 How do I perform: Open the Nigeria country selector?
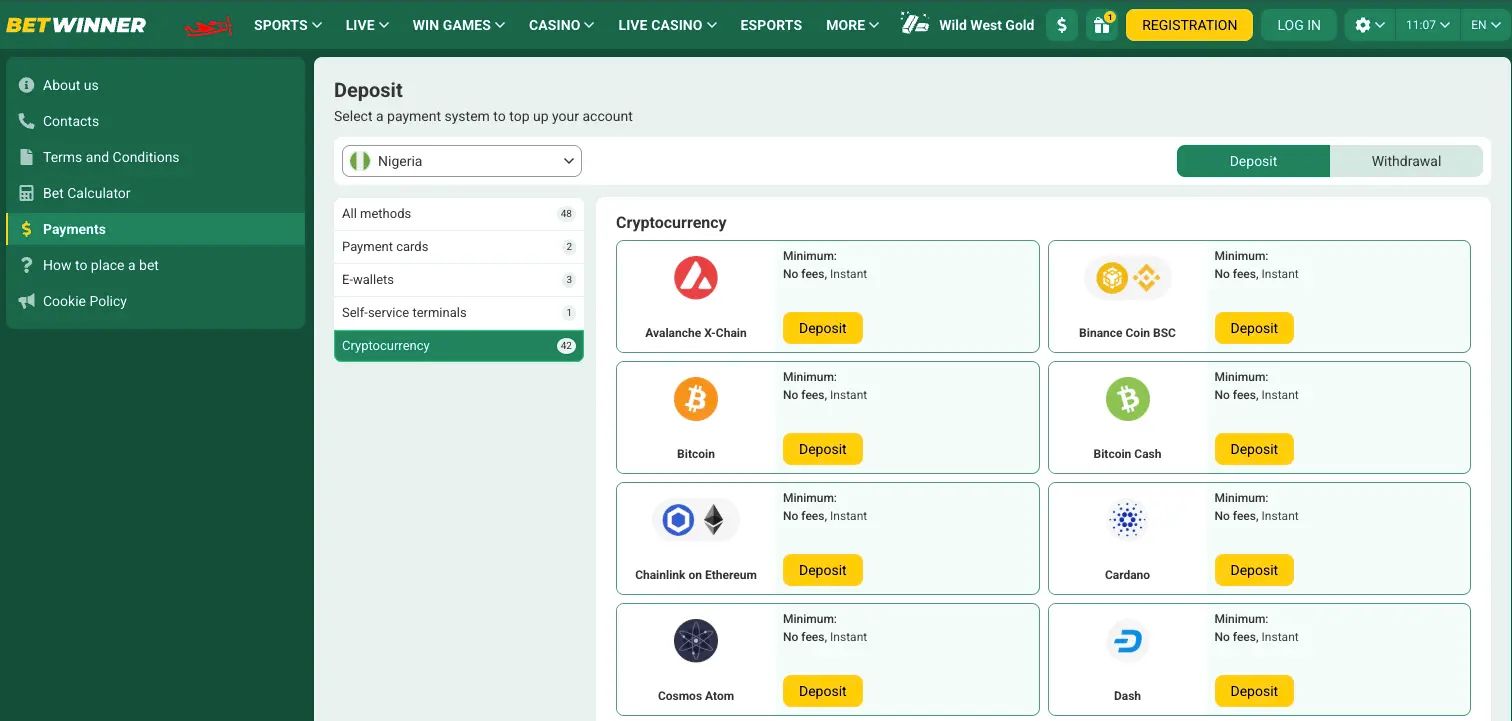[462, 161]
